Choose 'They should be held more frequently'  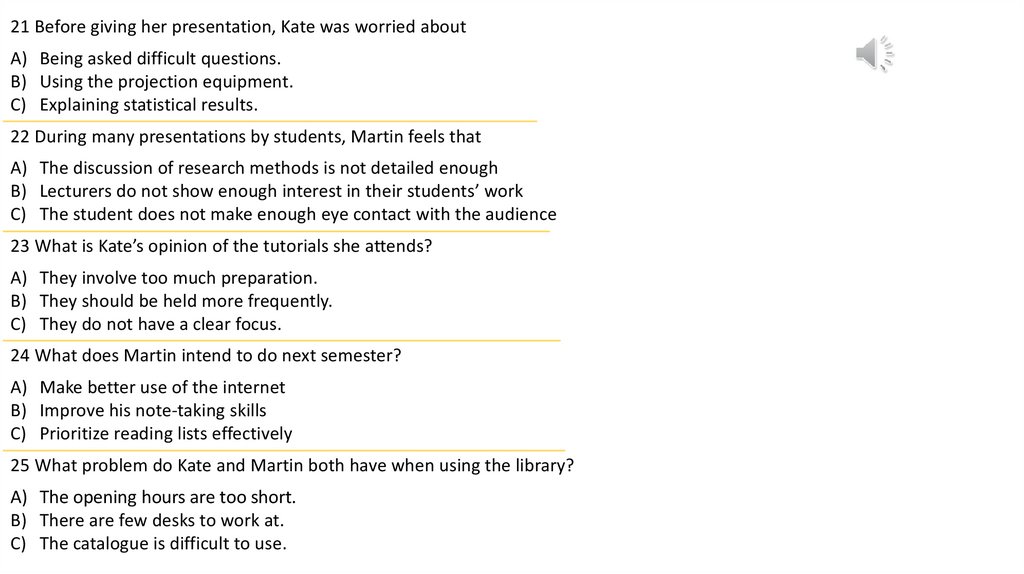pos(186,301)
